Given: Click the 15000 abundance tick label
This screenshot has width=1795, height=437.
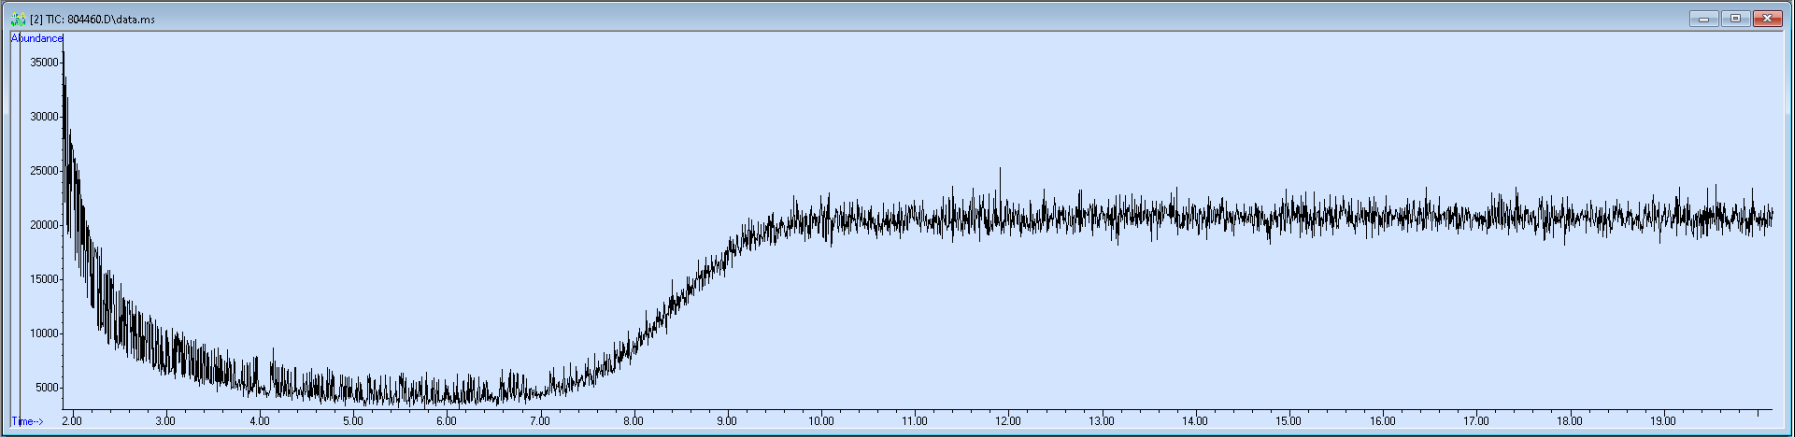Looking at the screenshot, I should [x=44, y=279].
